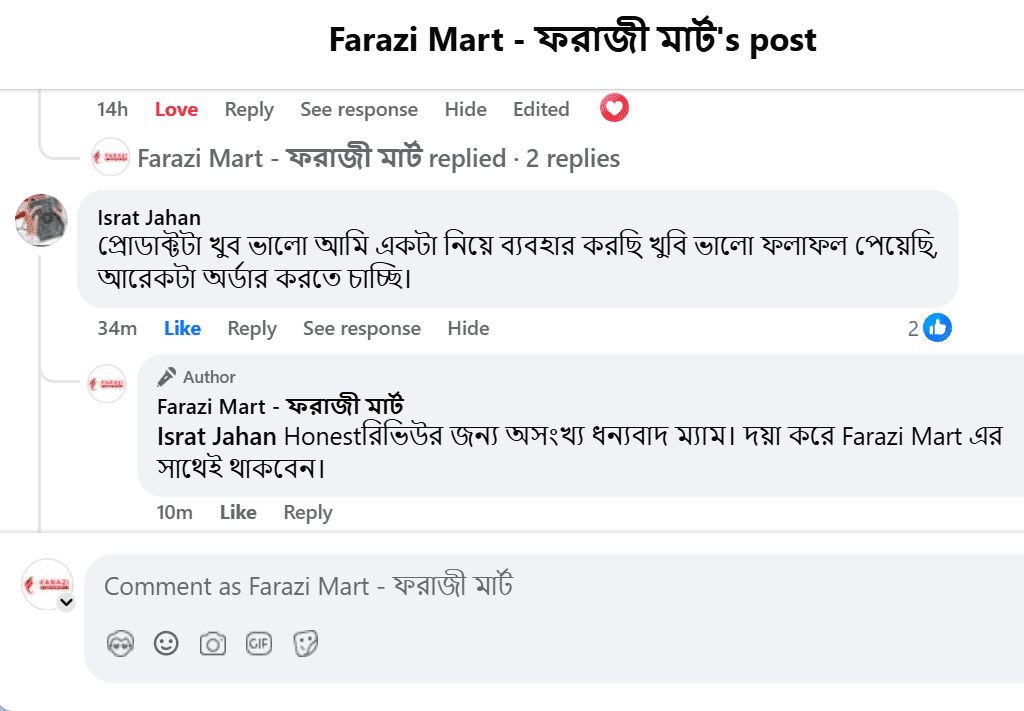Click Edited to view edit history

[x=541, y=109]
